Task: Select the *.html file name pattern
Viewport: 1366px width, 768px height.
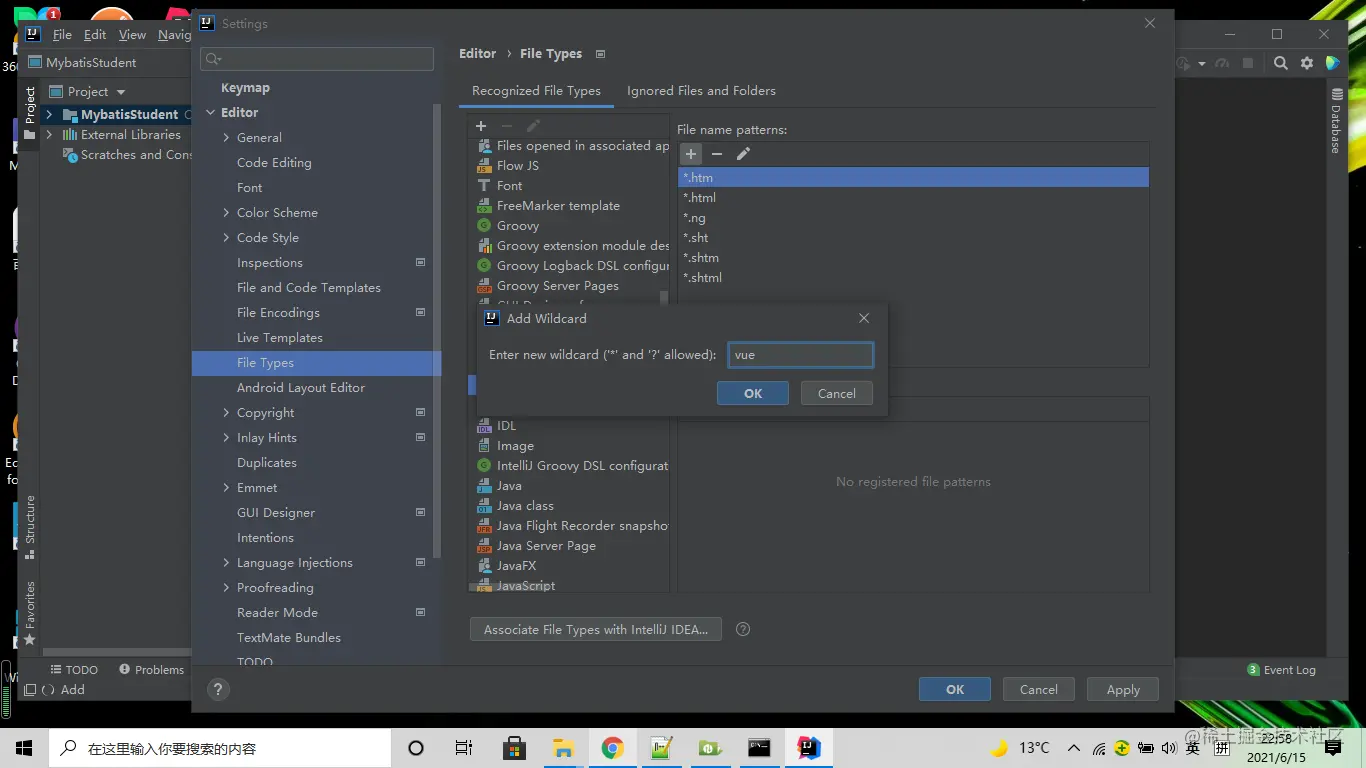Action: coord(913,198)
